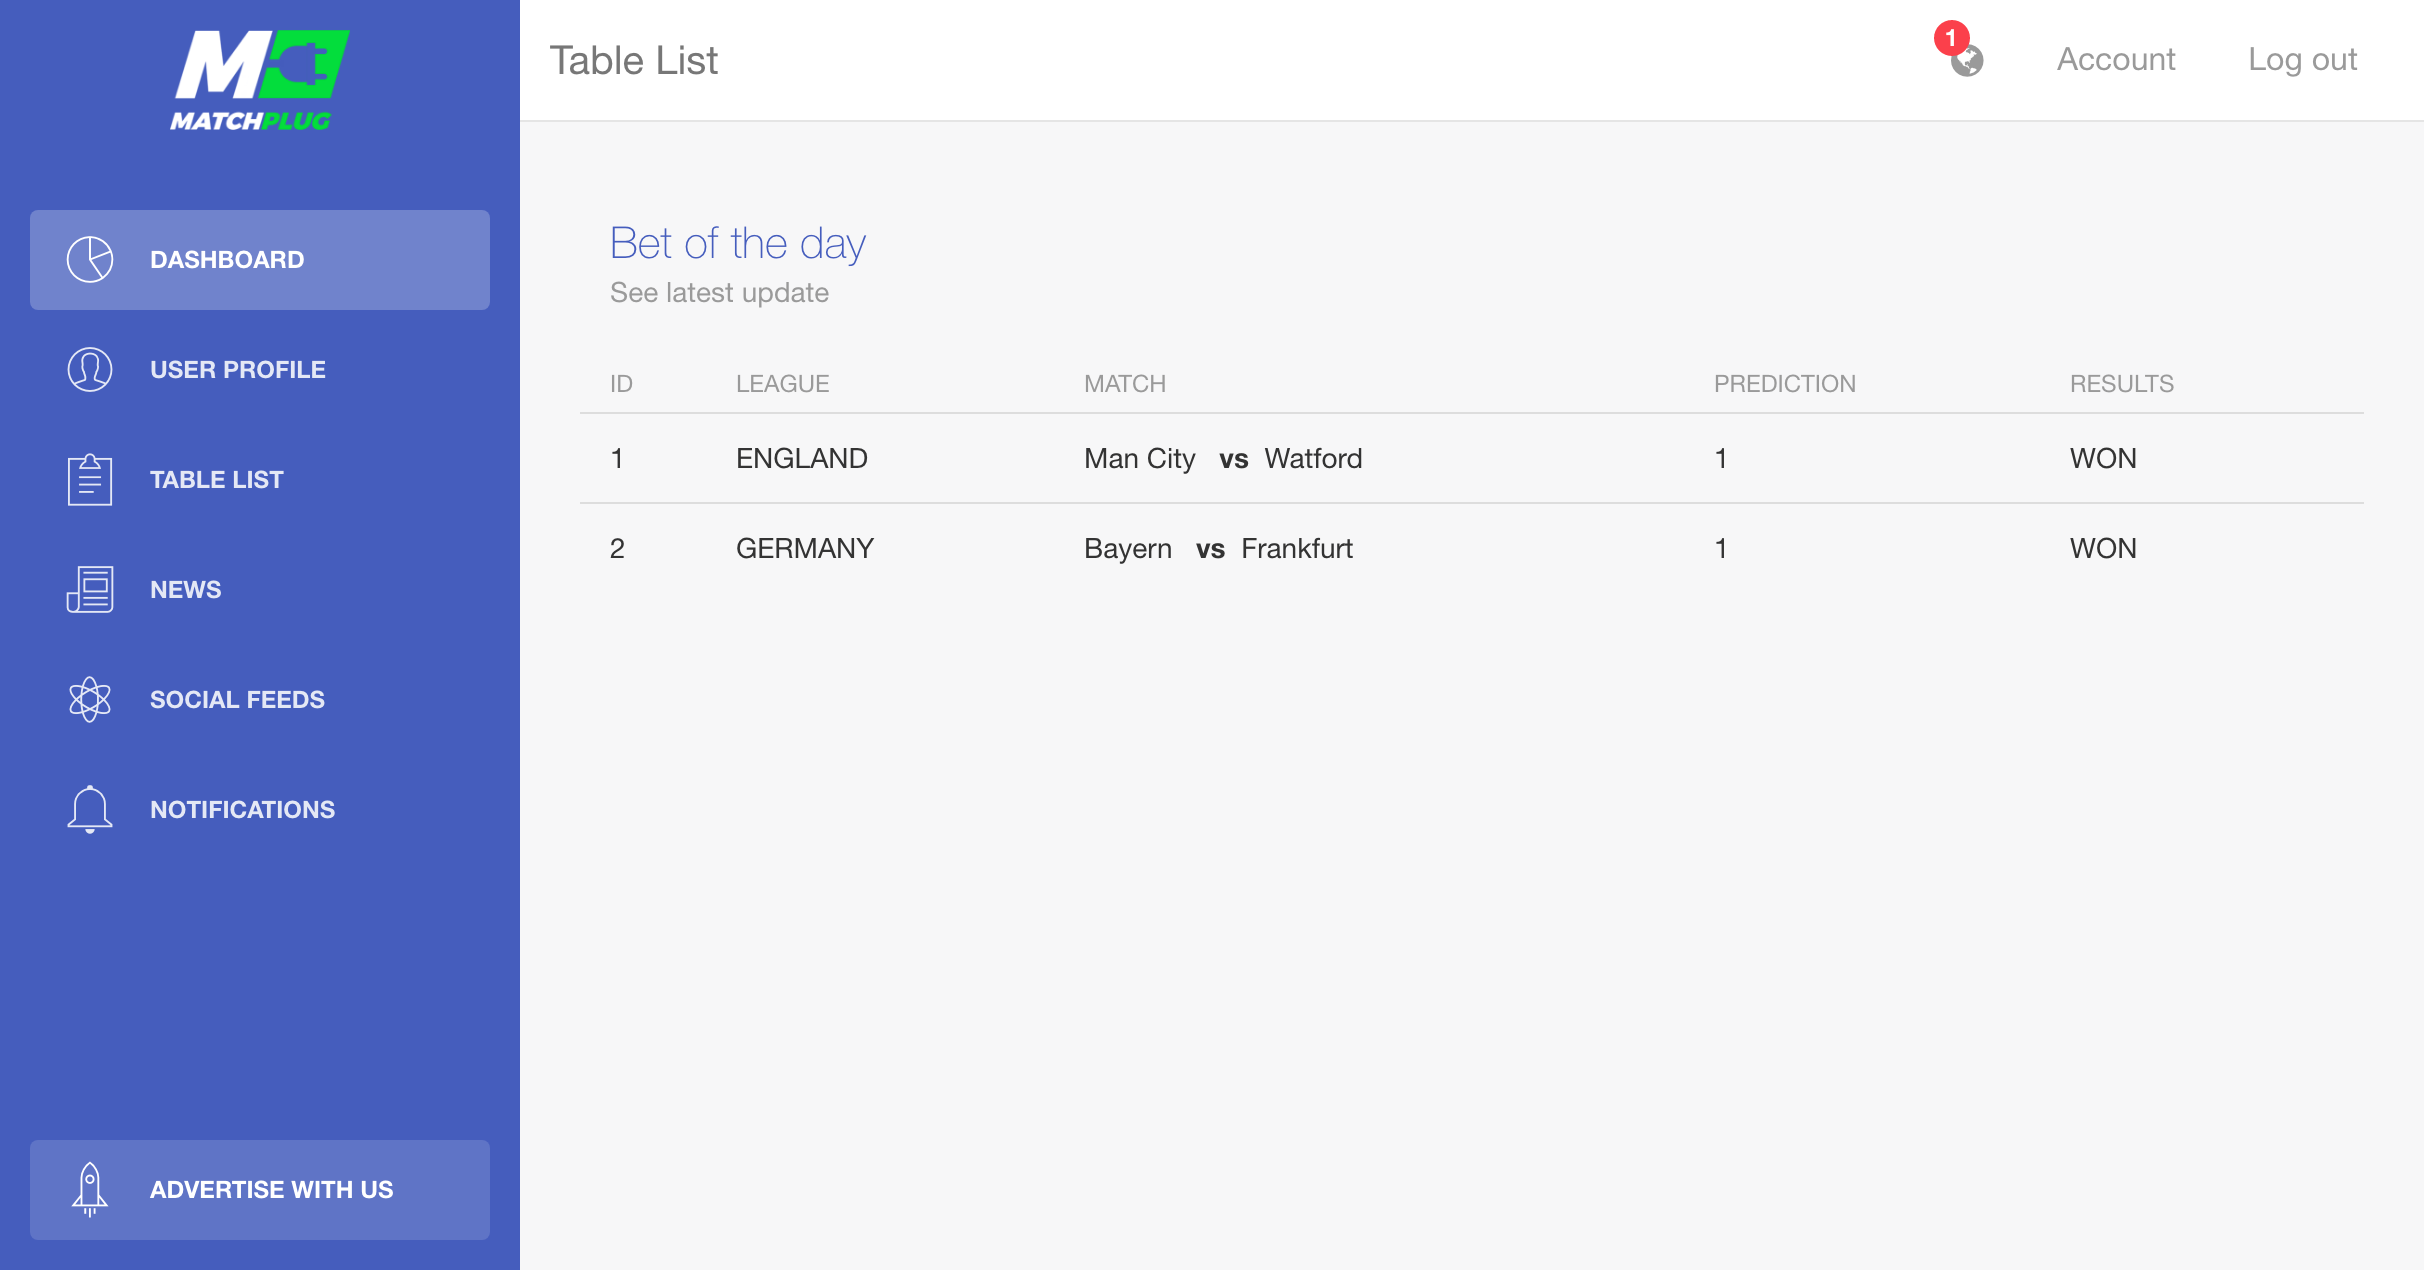The height and width of the screenshot is (1270, 2424).
Task: Select the Bayern vs Frankfurt row
Action: coord(1218,549)
